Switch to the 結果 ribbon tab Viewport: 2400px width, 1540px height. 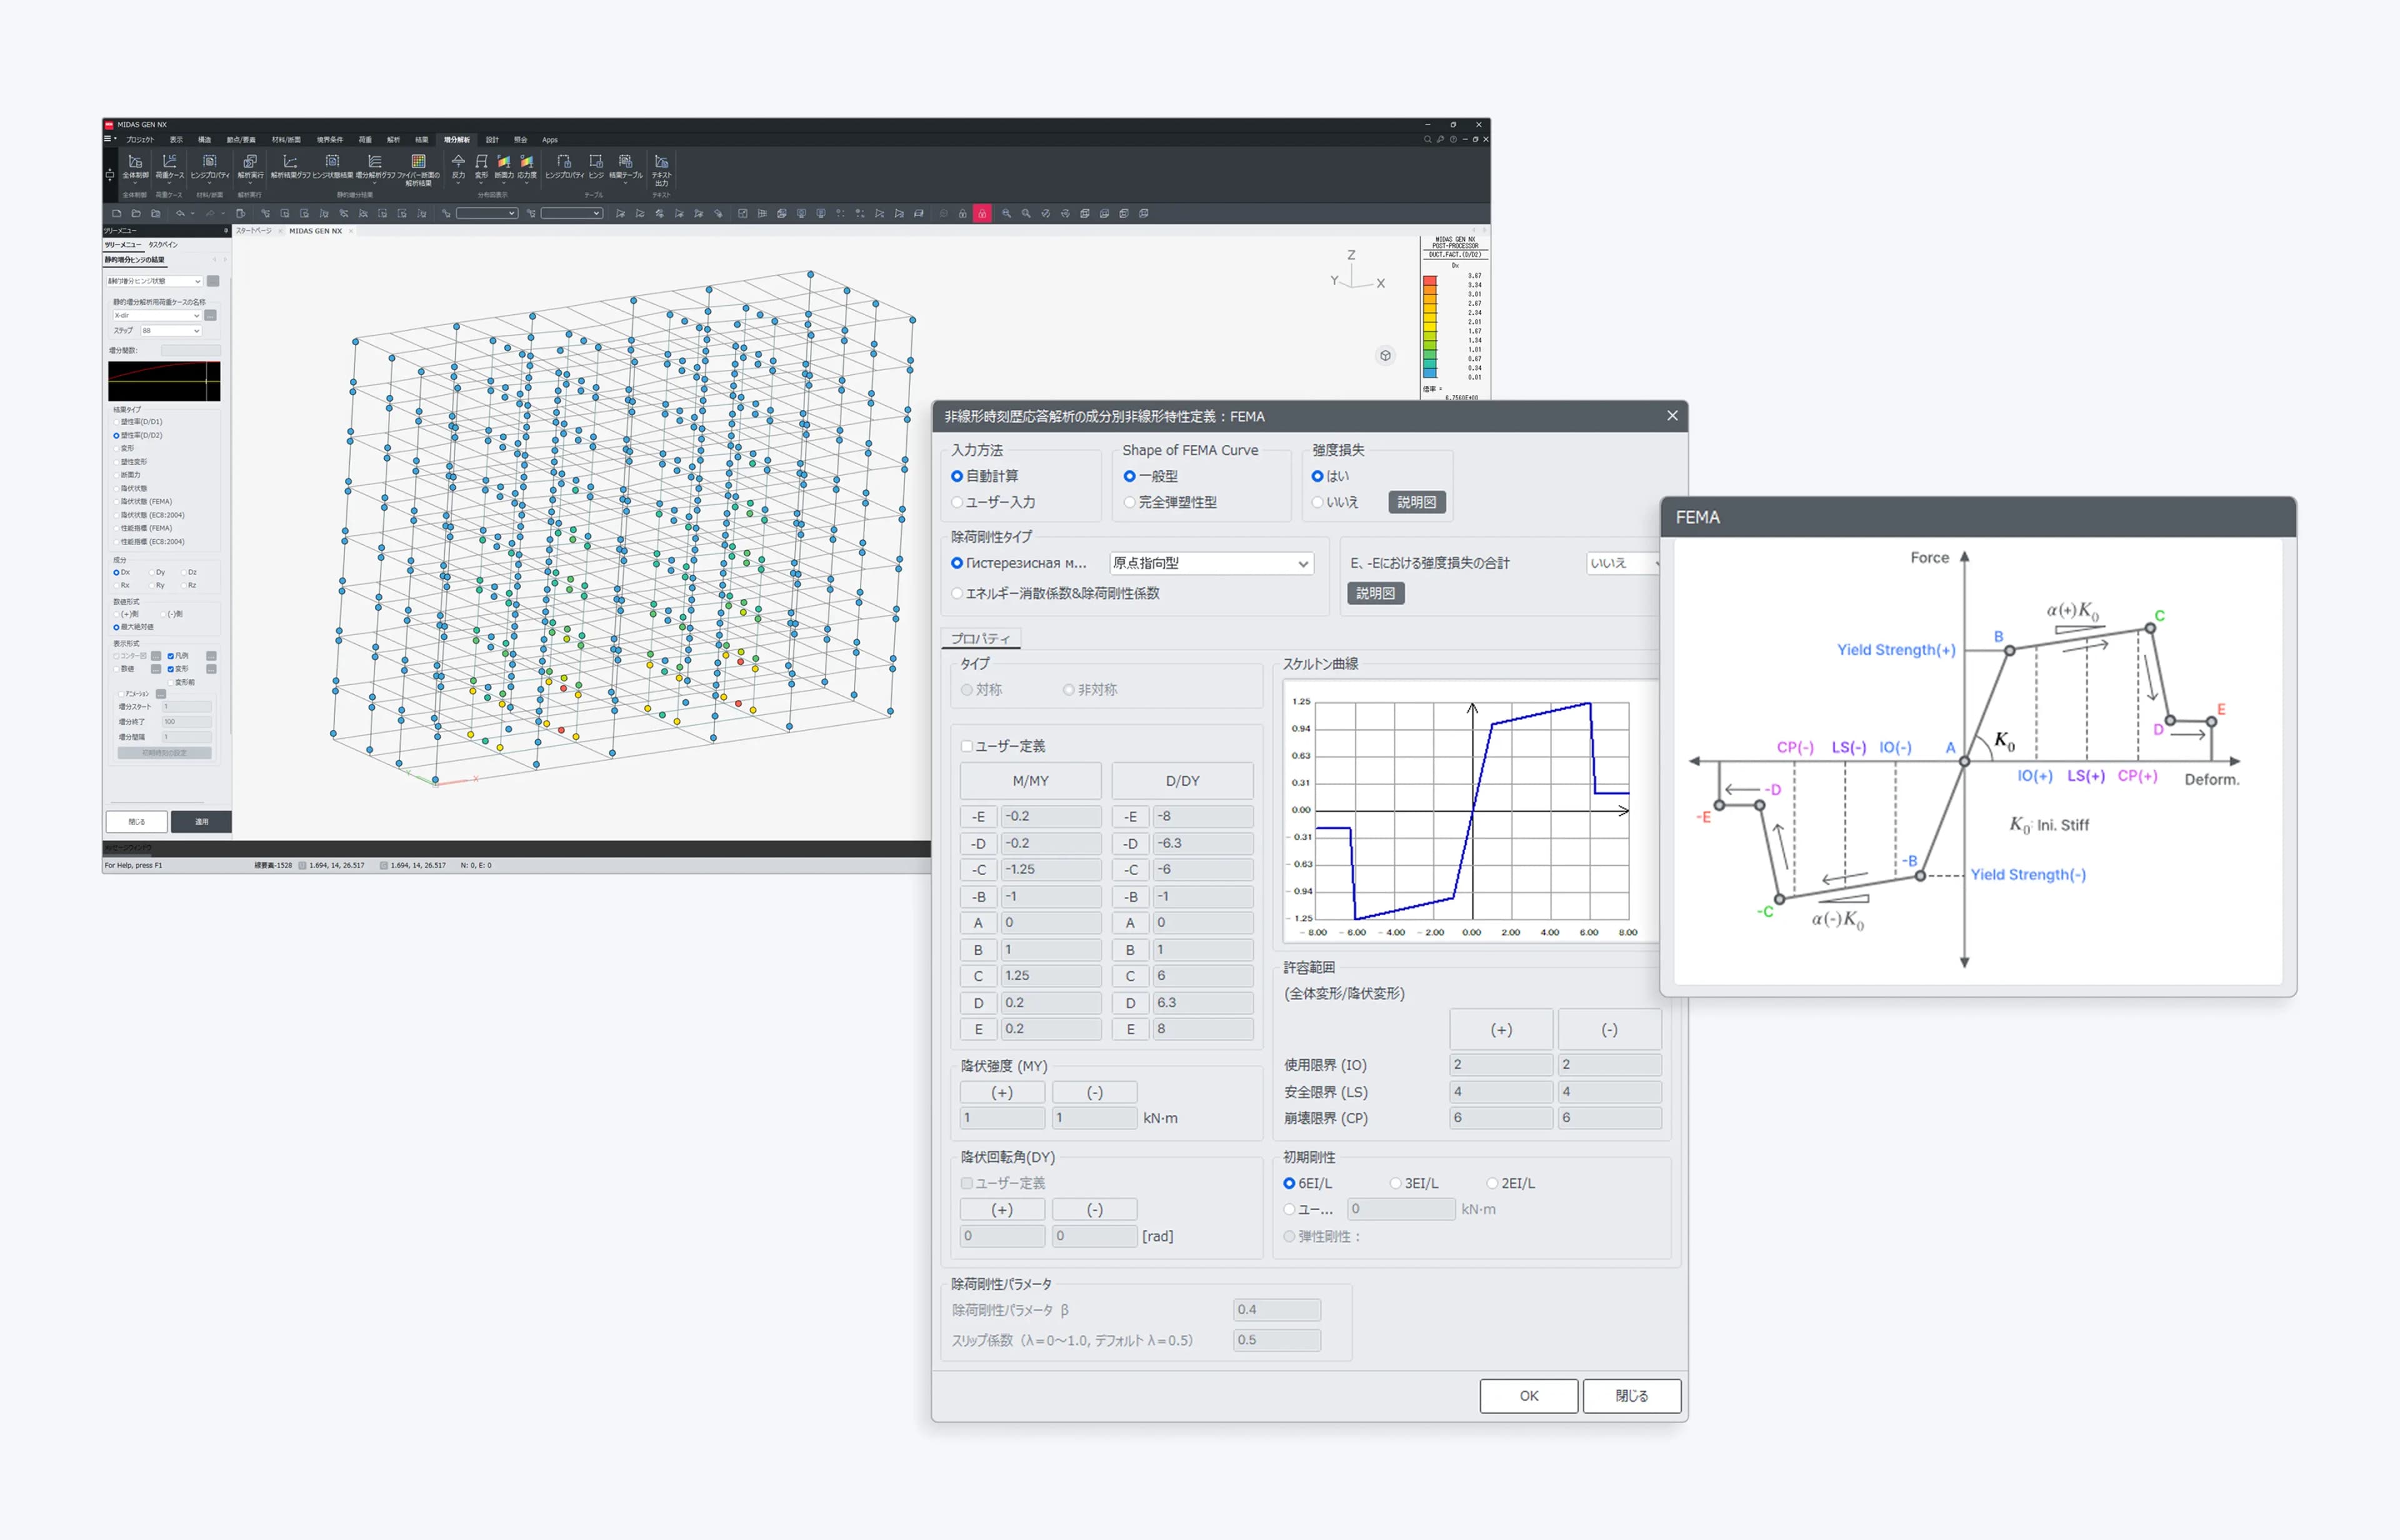tap(421, 140)
